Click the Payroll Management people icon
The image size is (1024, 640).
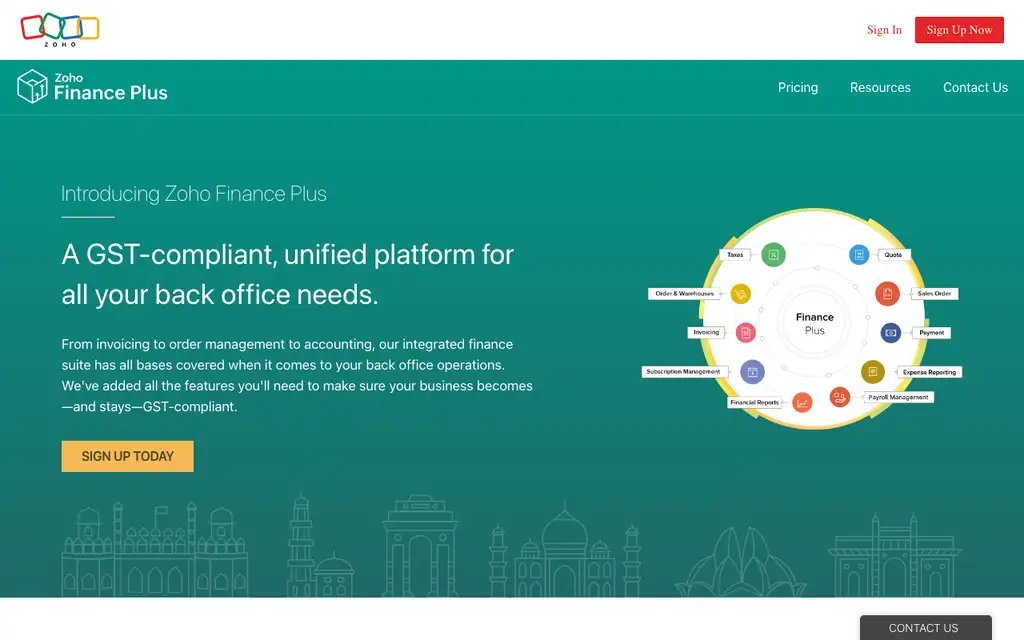pos(840,396)
